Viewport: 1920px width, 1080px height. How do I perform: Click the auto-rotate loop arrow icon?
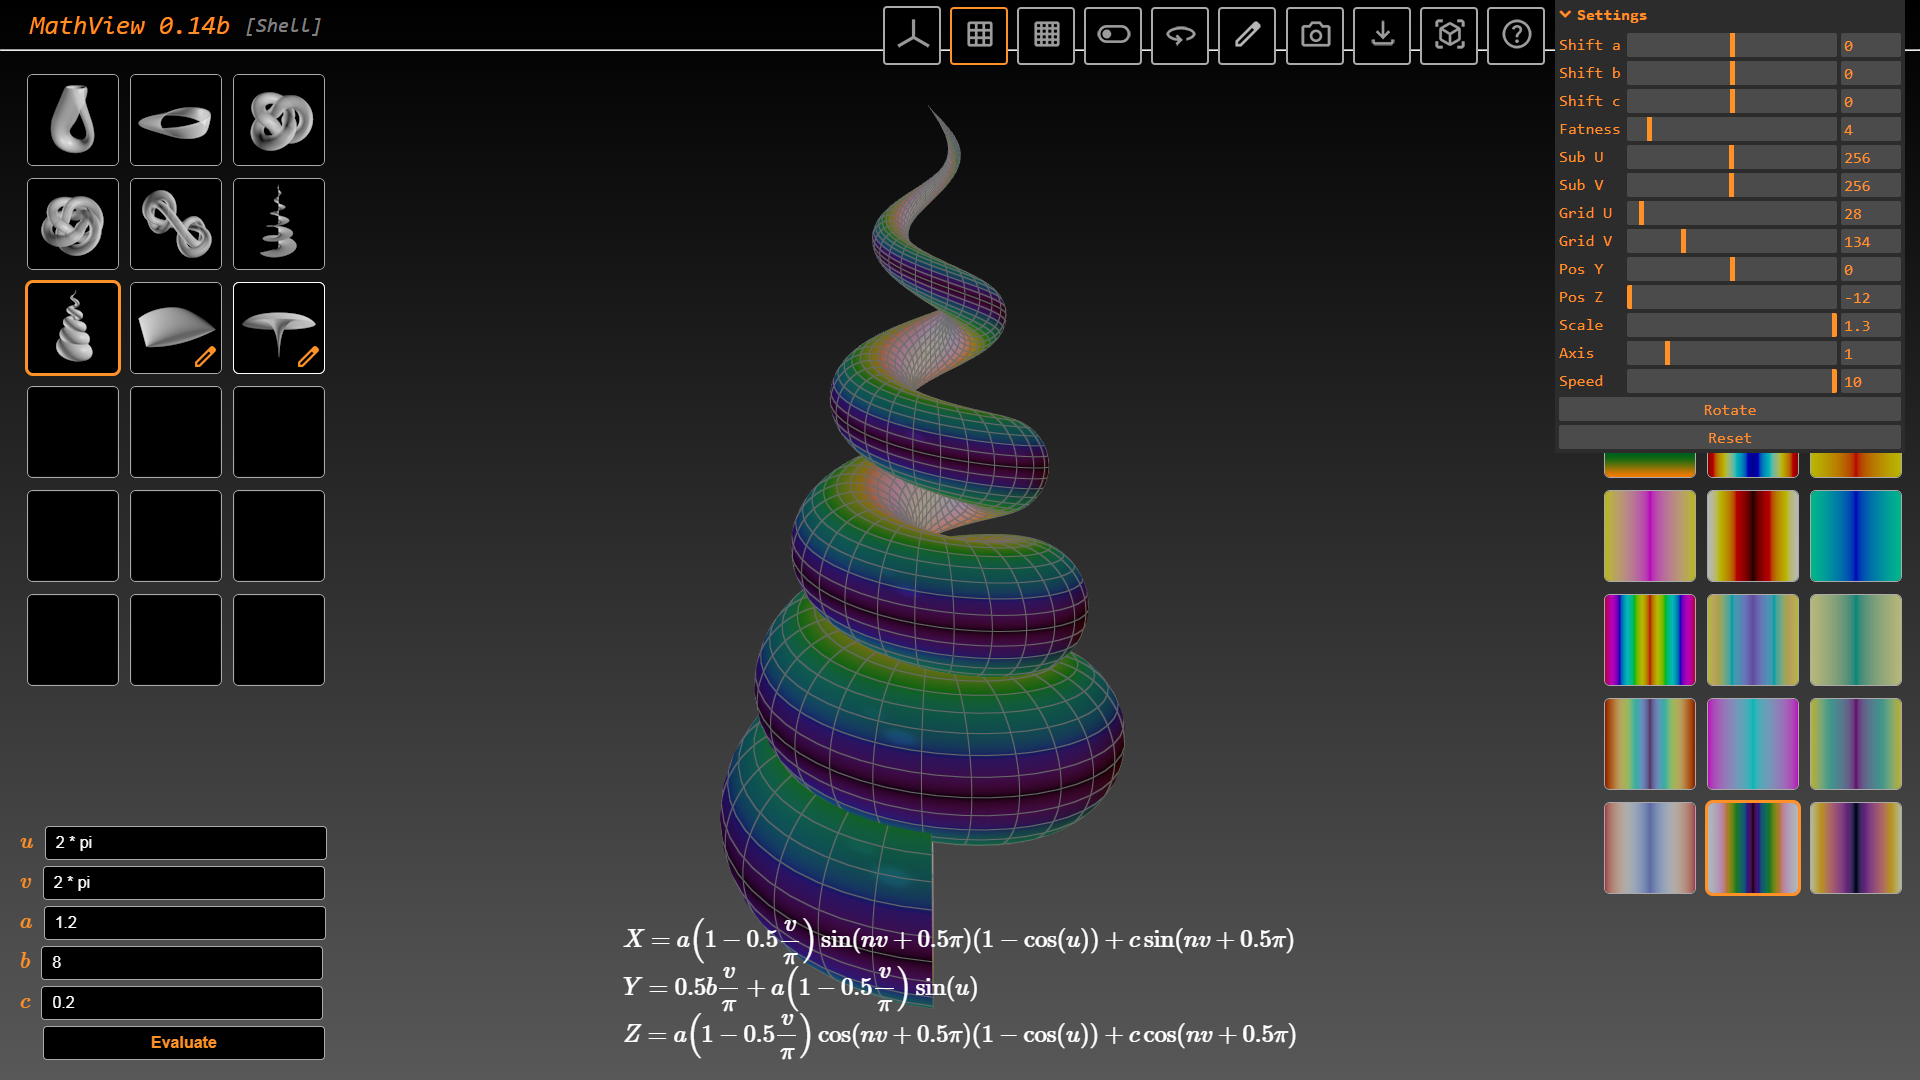[x=1180, y=35]
